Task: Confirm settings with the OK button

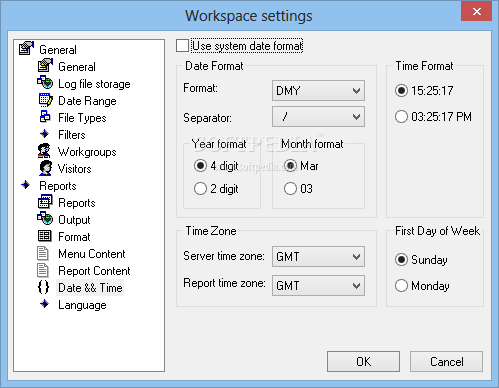Action: coord(363,361)
